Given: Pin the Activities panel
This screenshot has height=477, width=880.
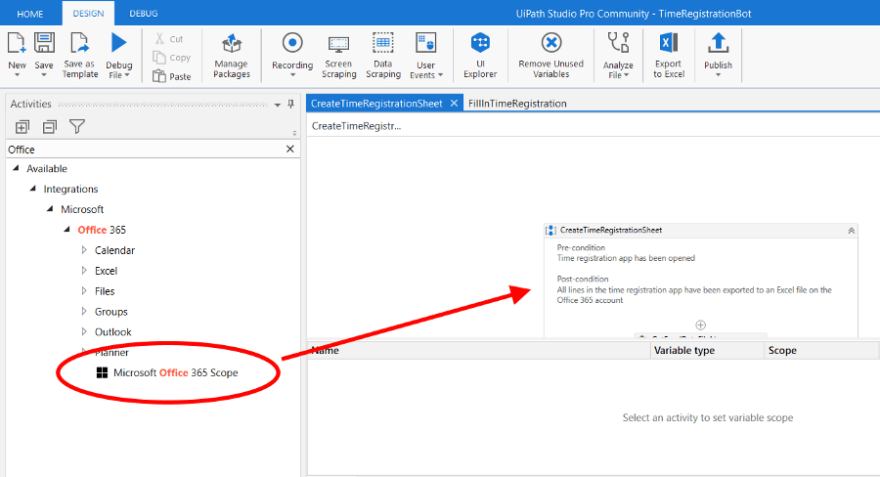Looking at the screenshot, I should (x=291, y=104).
